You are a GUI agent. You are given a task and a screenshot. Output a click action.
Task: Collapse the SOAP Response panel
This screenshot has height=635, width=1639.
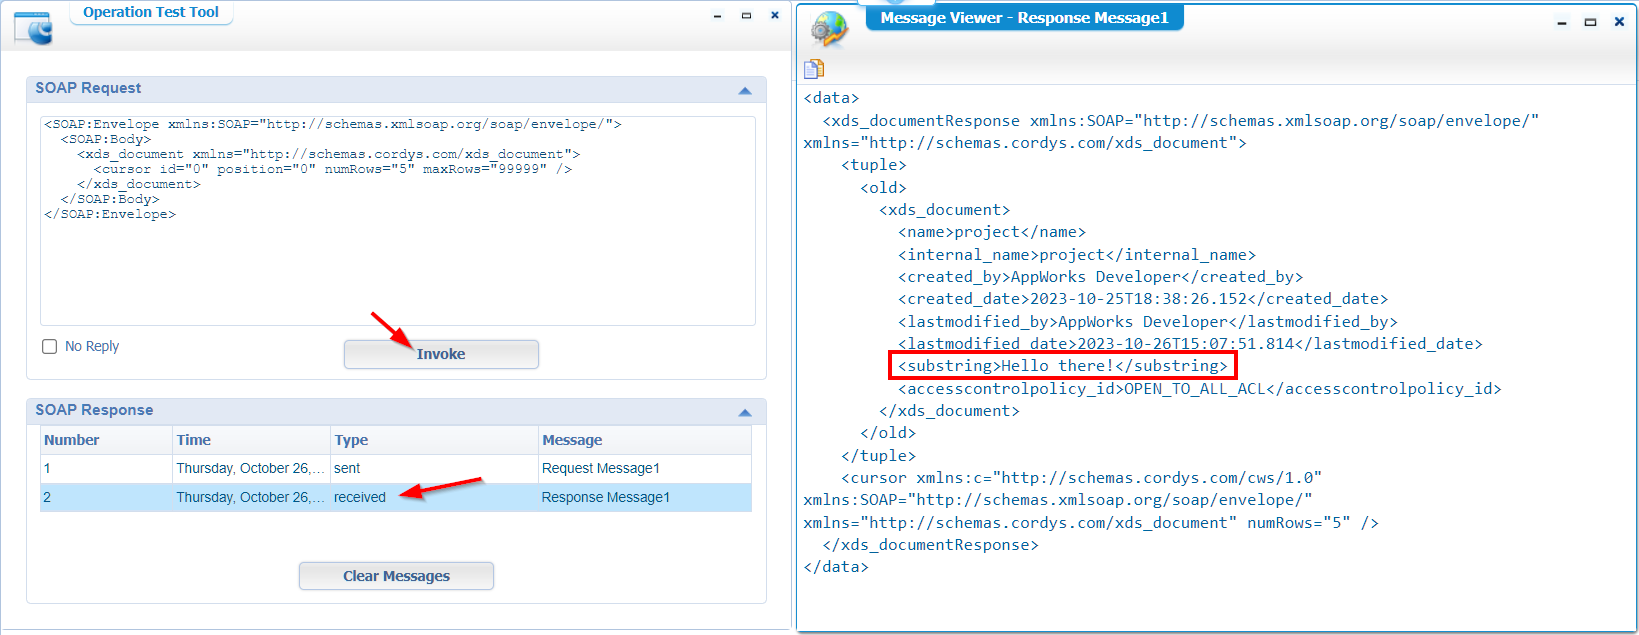click(x=745, y=412)
